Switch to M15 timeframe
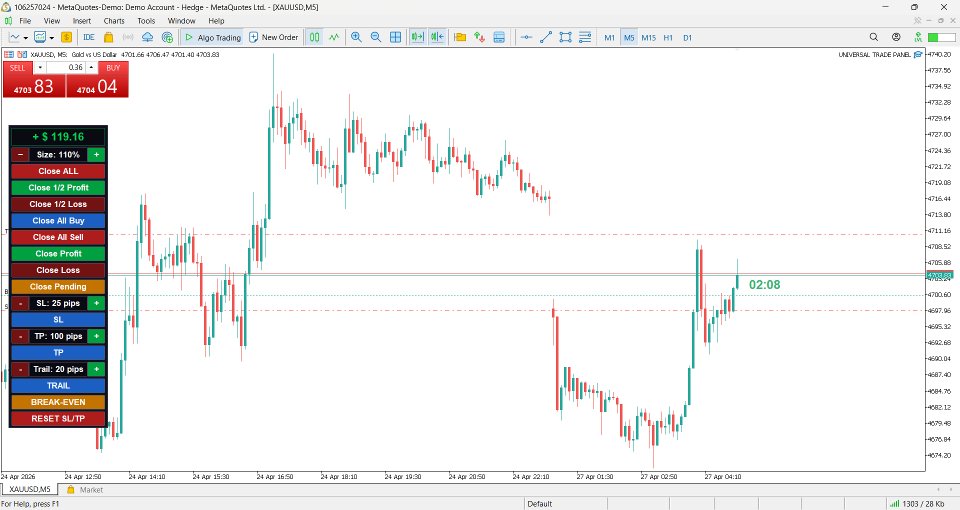This screenshot has height=510, width=960. [648, 38]
